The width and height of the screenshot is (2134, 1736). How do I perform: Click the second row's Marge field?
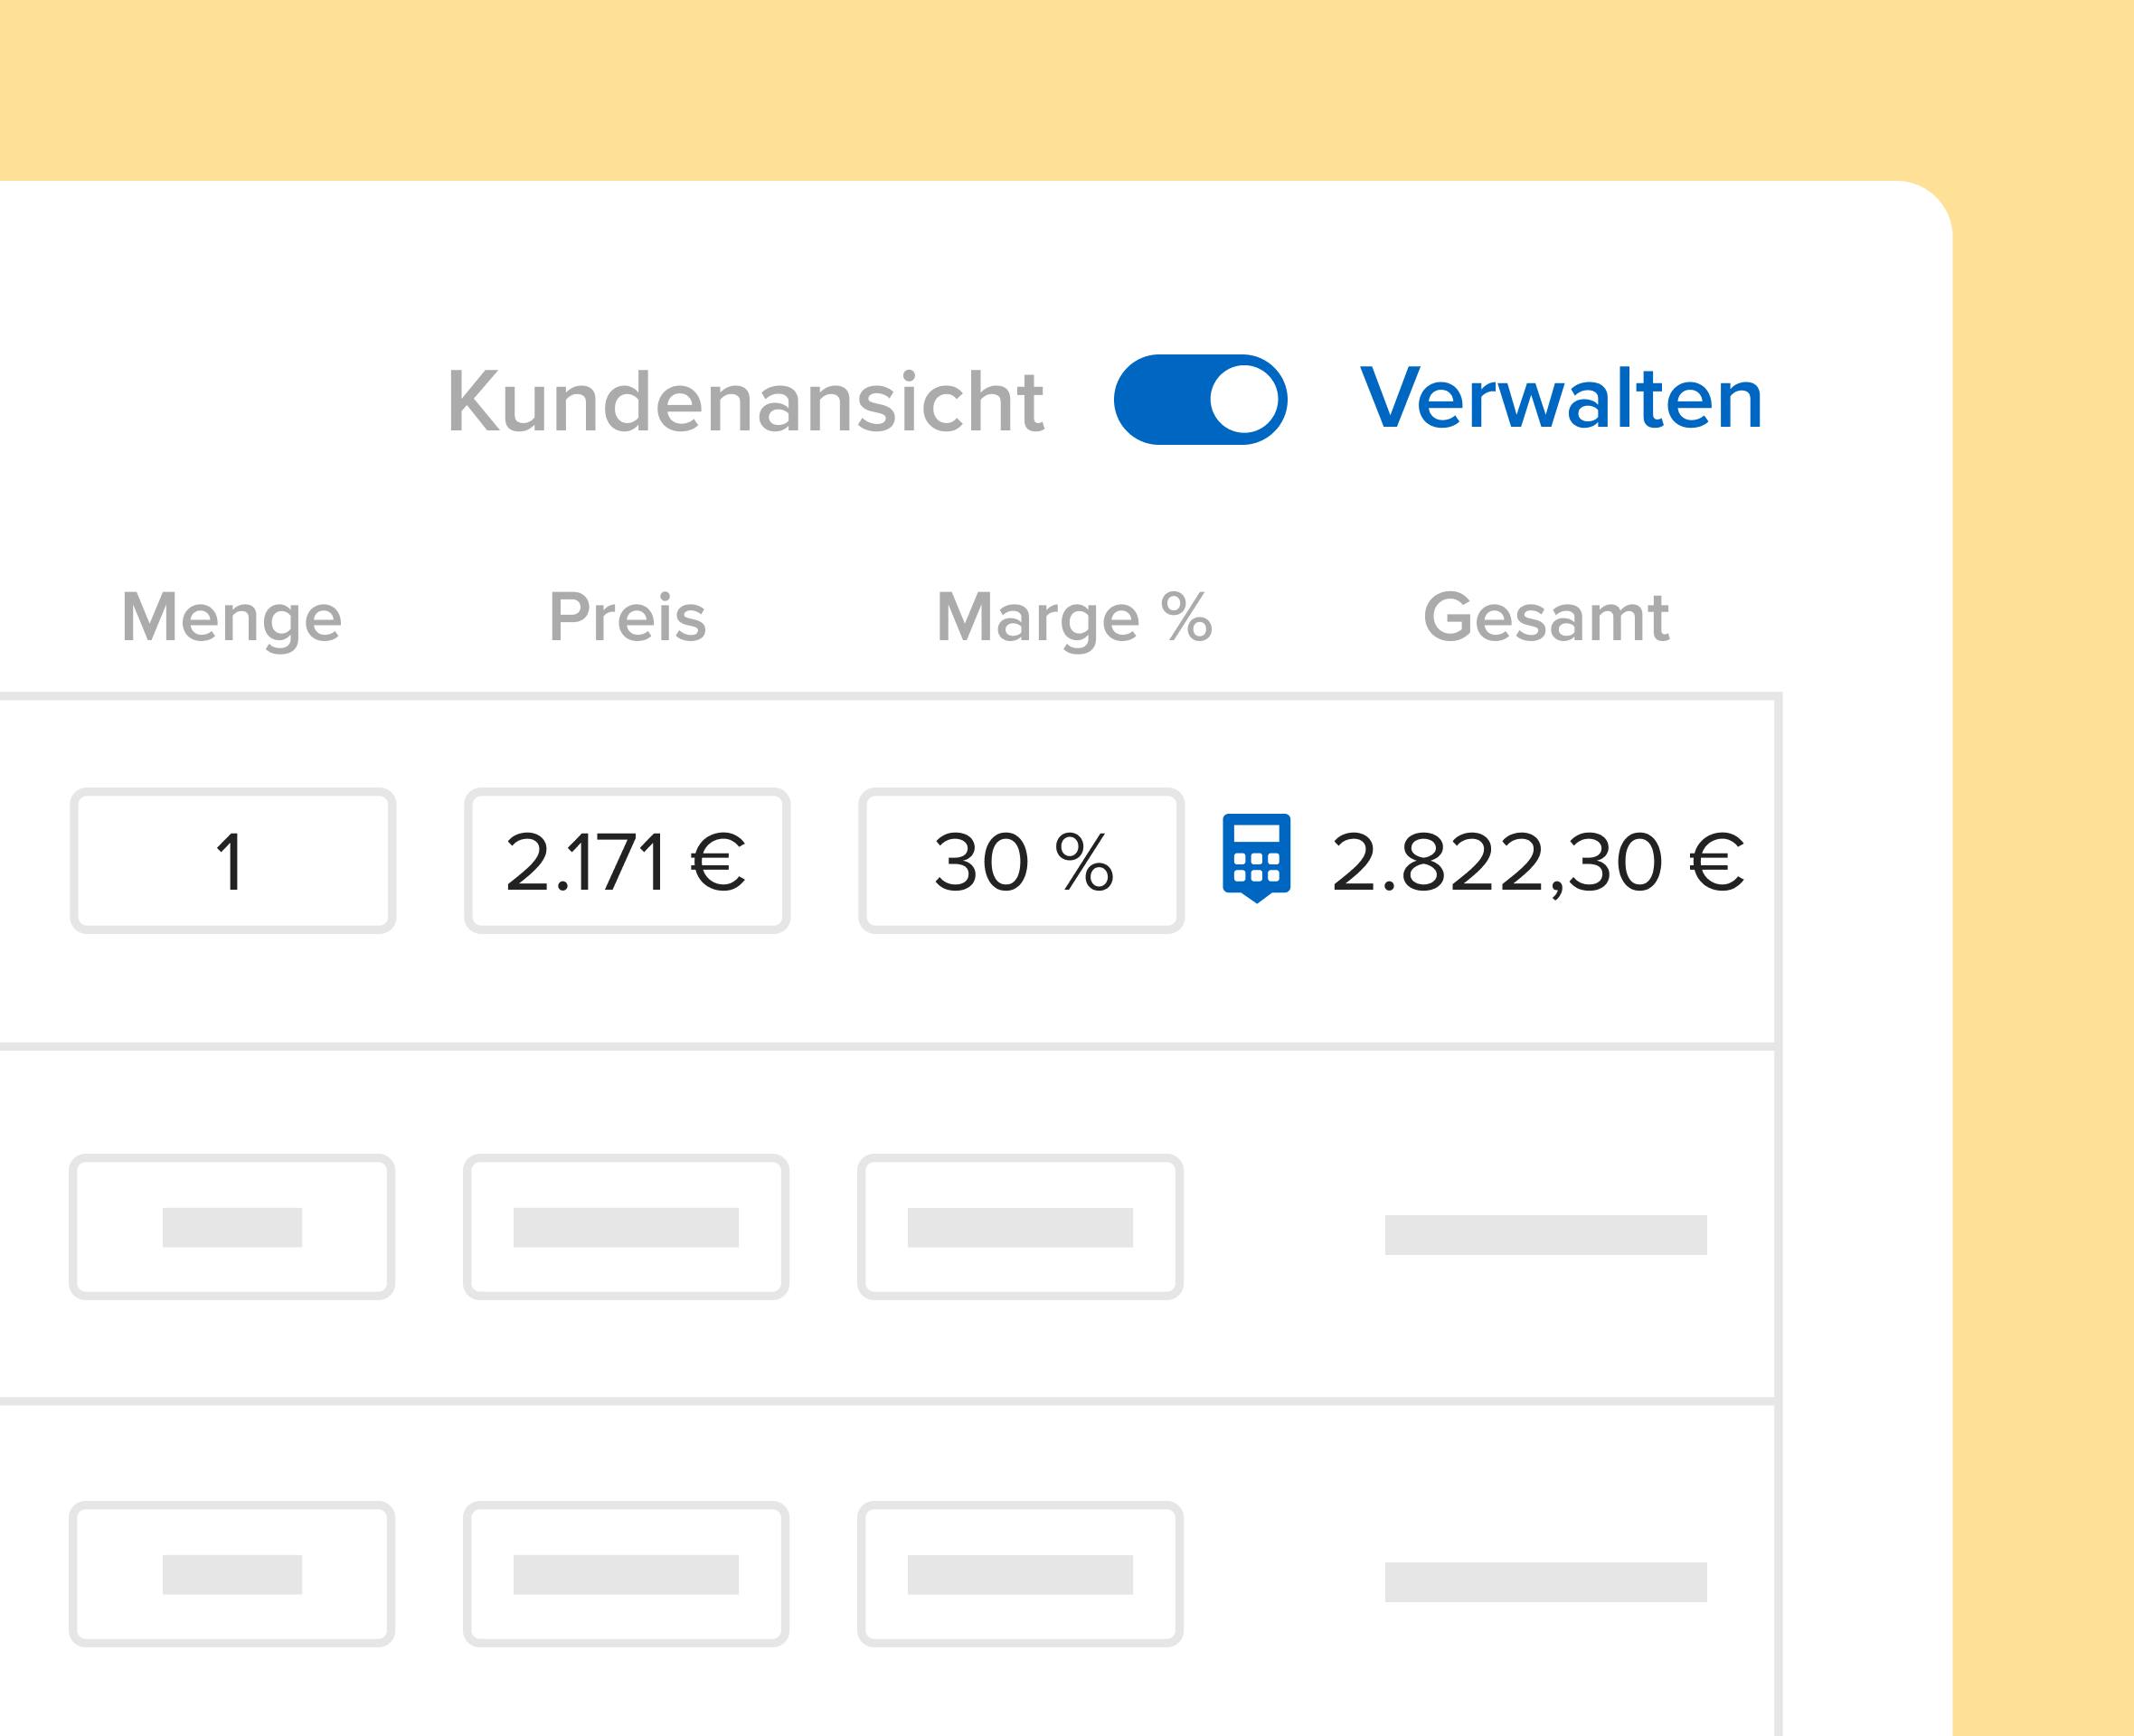[x=1020, y=1227]
